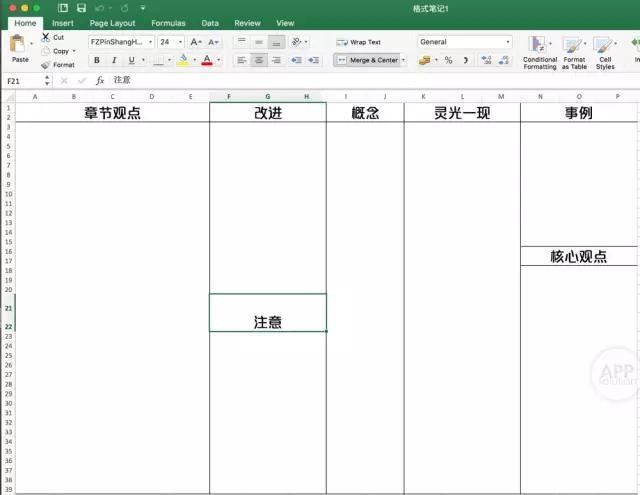Select the 核心观点 header cell

point(578,256)
